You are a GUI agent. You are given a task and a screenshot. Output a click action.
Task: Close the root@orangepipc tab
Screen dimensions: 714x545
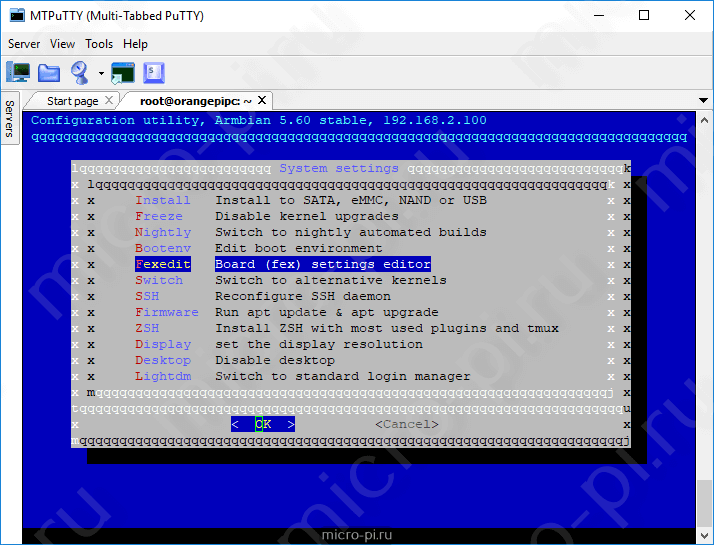[x=262, y=100]
